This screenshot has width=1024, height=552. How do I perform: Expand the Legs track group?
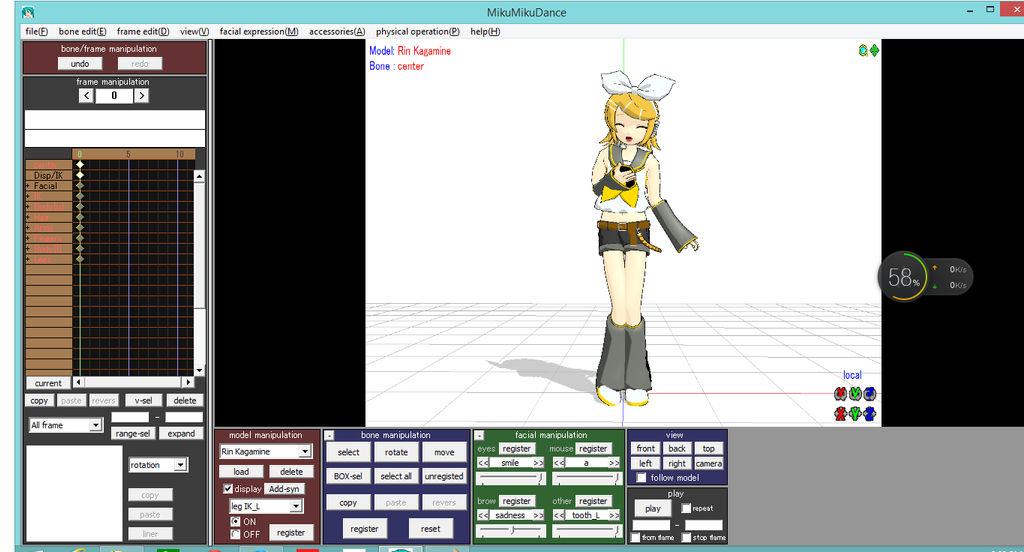28,259
